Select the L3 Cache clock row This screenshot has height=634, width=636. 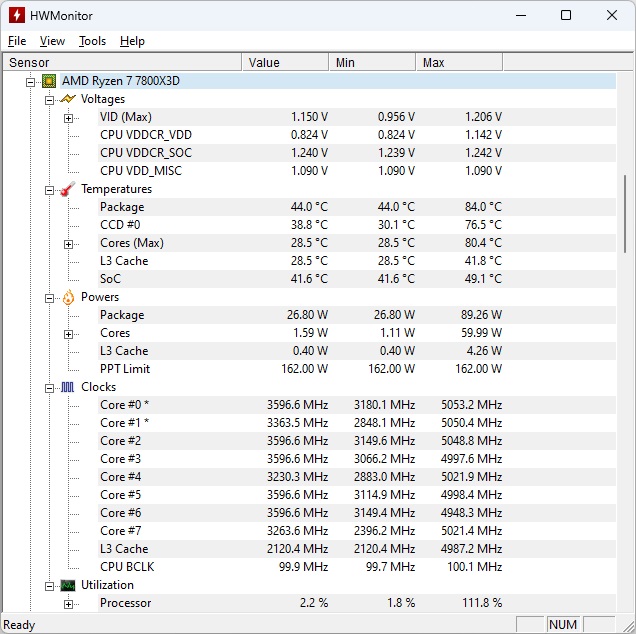click(357, 549)
